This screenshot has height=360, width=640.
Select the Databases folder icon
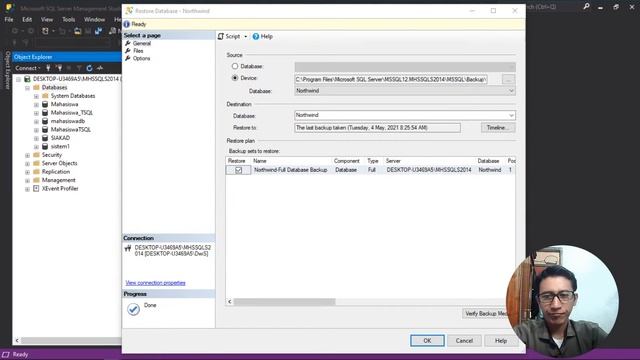pos(36,87)
